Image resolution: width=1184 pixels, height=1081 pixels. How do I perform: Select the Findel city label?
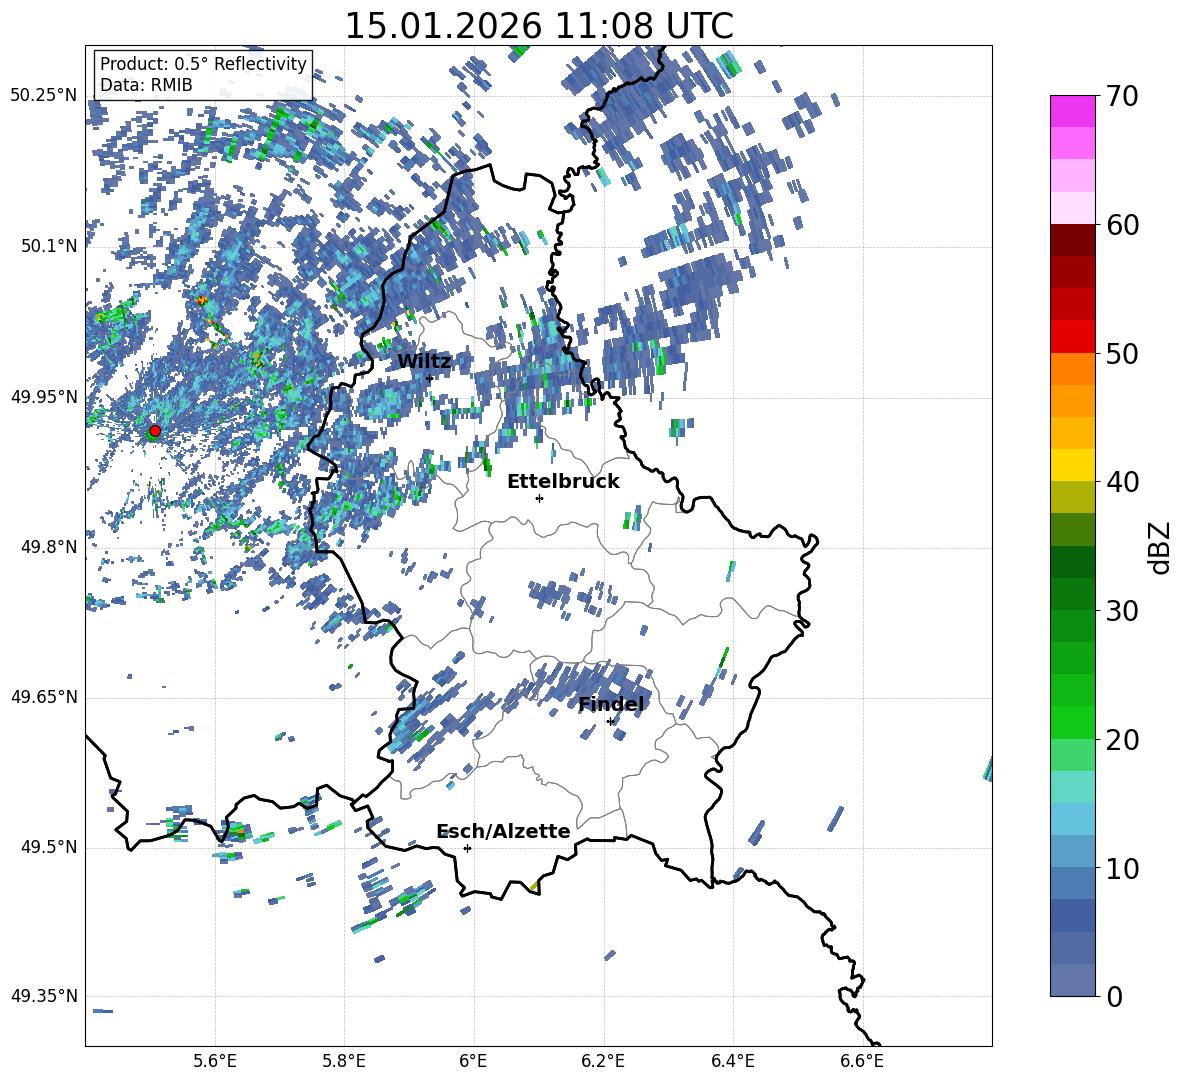click(611, 704)
